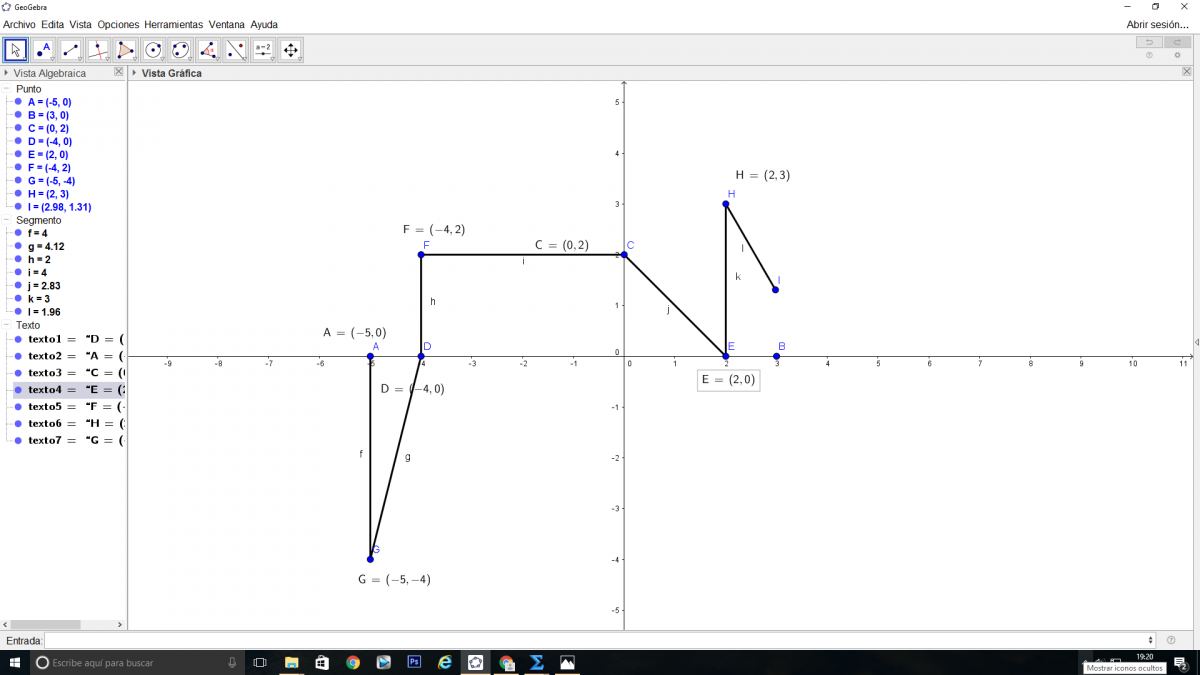Choose the Segment line tool

(x=71, y=49)
